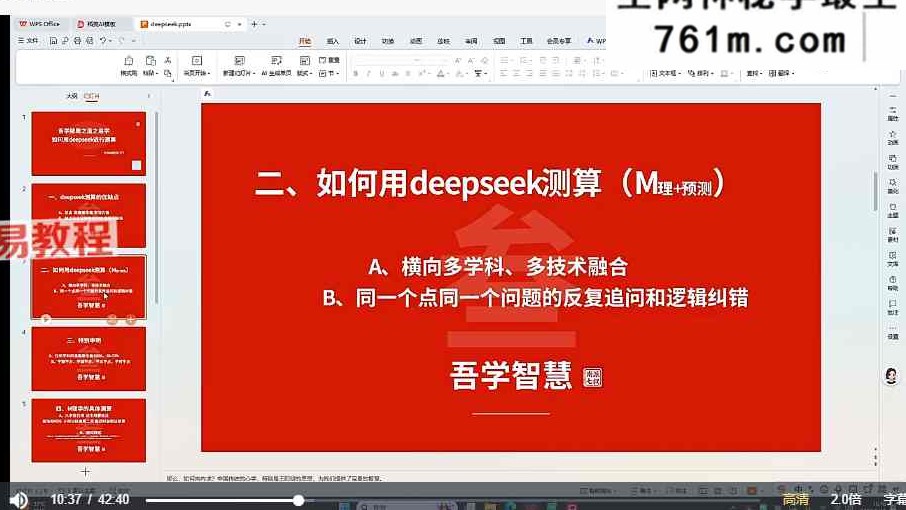Click the increase font size icon
Screen dimensions: 906x510
(458, 60)
